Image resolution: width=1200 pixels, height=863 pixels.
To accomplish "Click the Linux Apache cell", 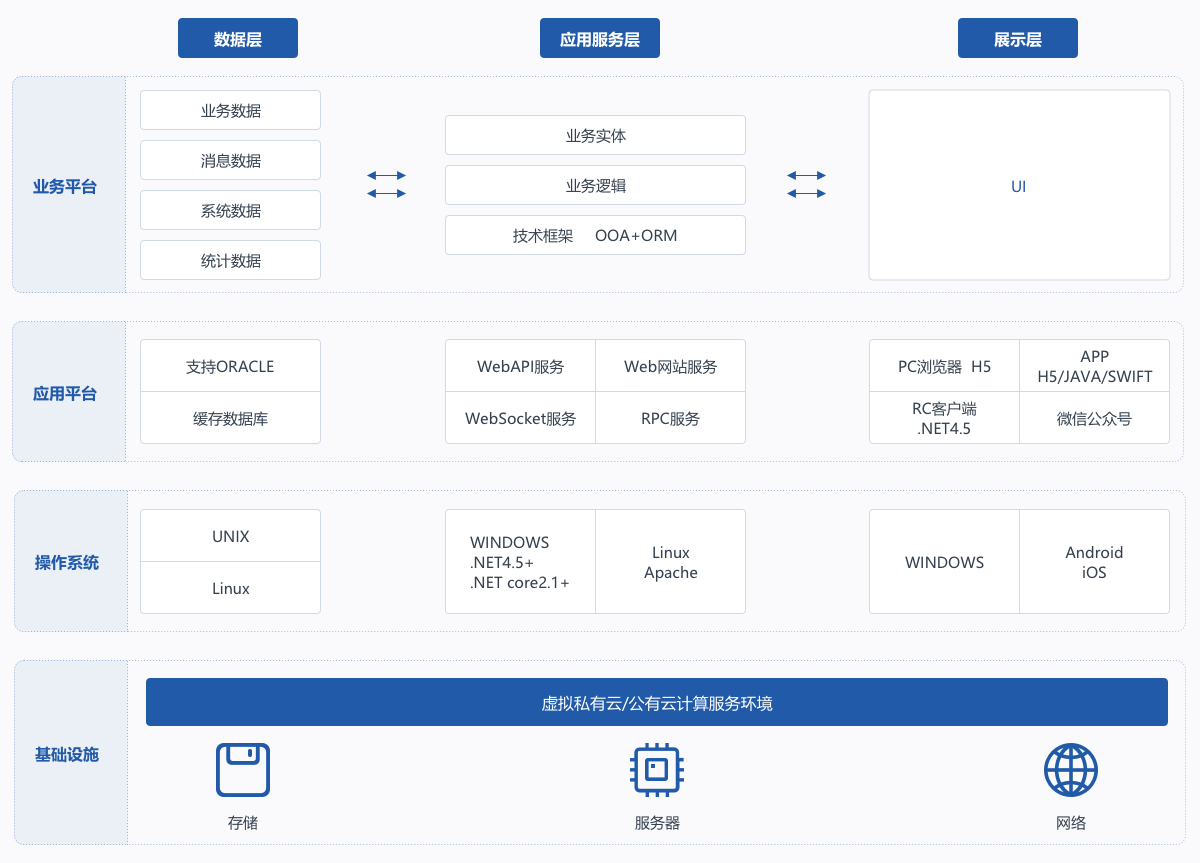I will 671,562.
